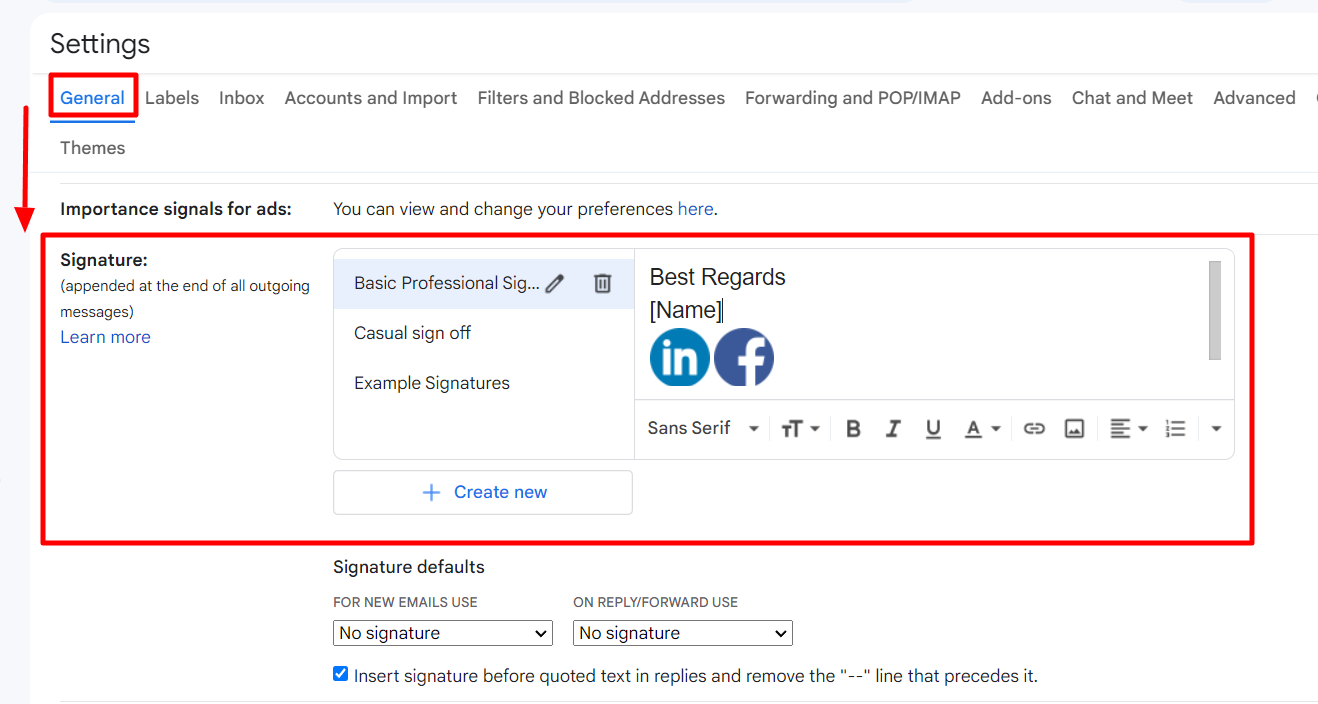This screenshot has width=1318, height=704.
Task: Click the Settings page title
Action: [100, 44]
